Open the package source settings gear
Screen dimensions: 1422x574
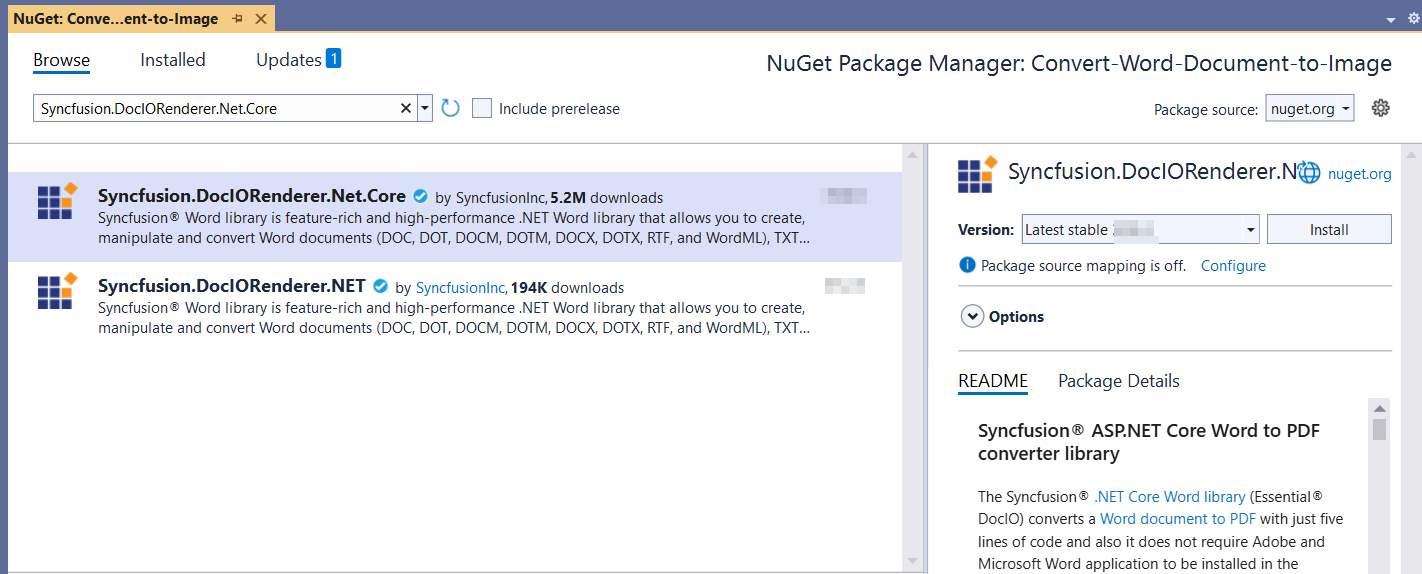pyautogui.click(x=1381, y=108)
